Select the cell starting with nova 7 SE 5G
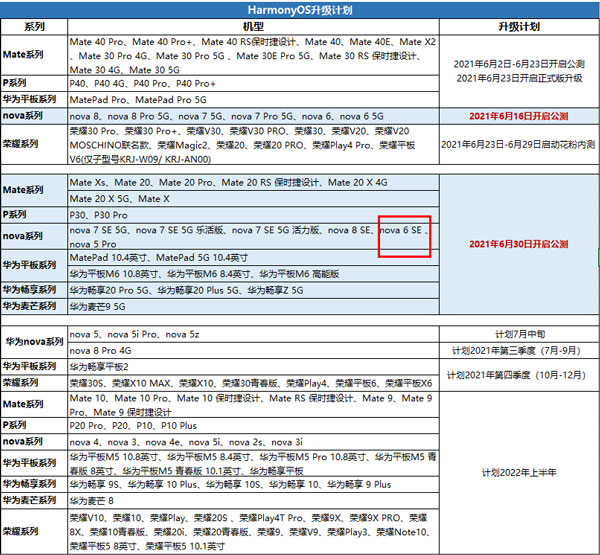 [x=253, y=237]
